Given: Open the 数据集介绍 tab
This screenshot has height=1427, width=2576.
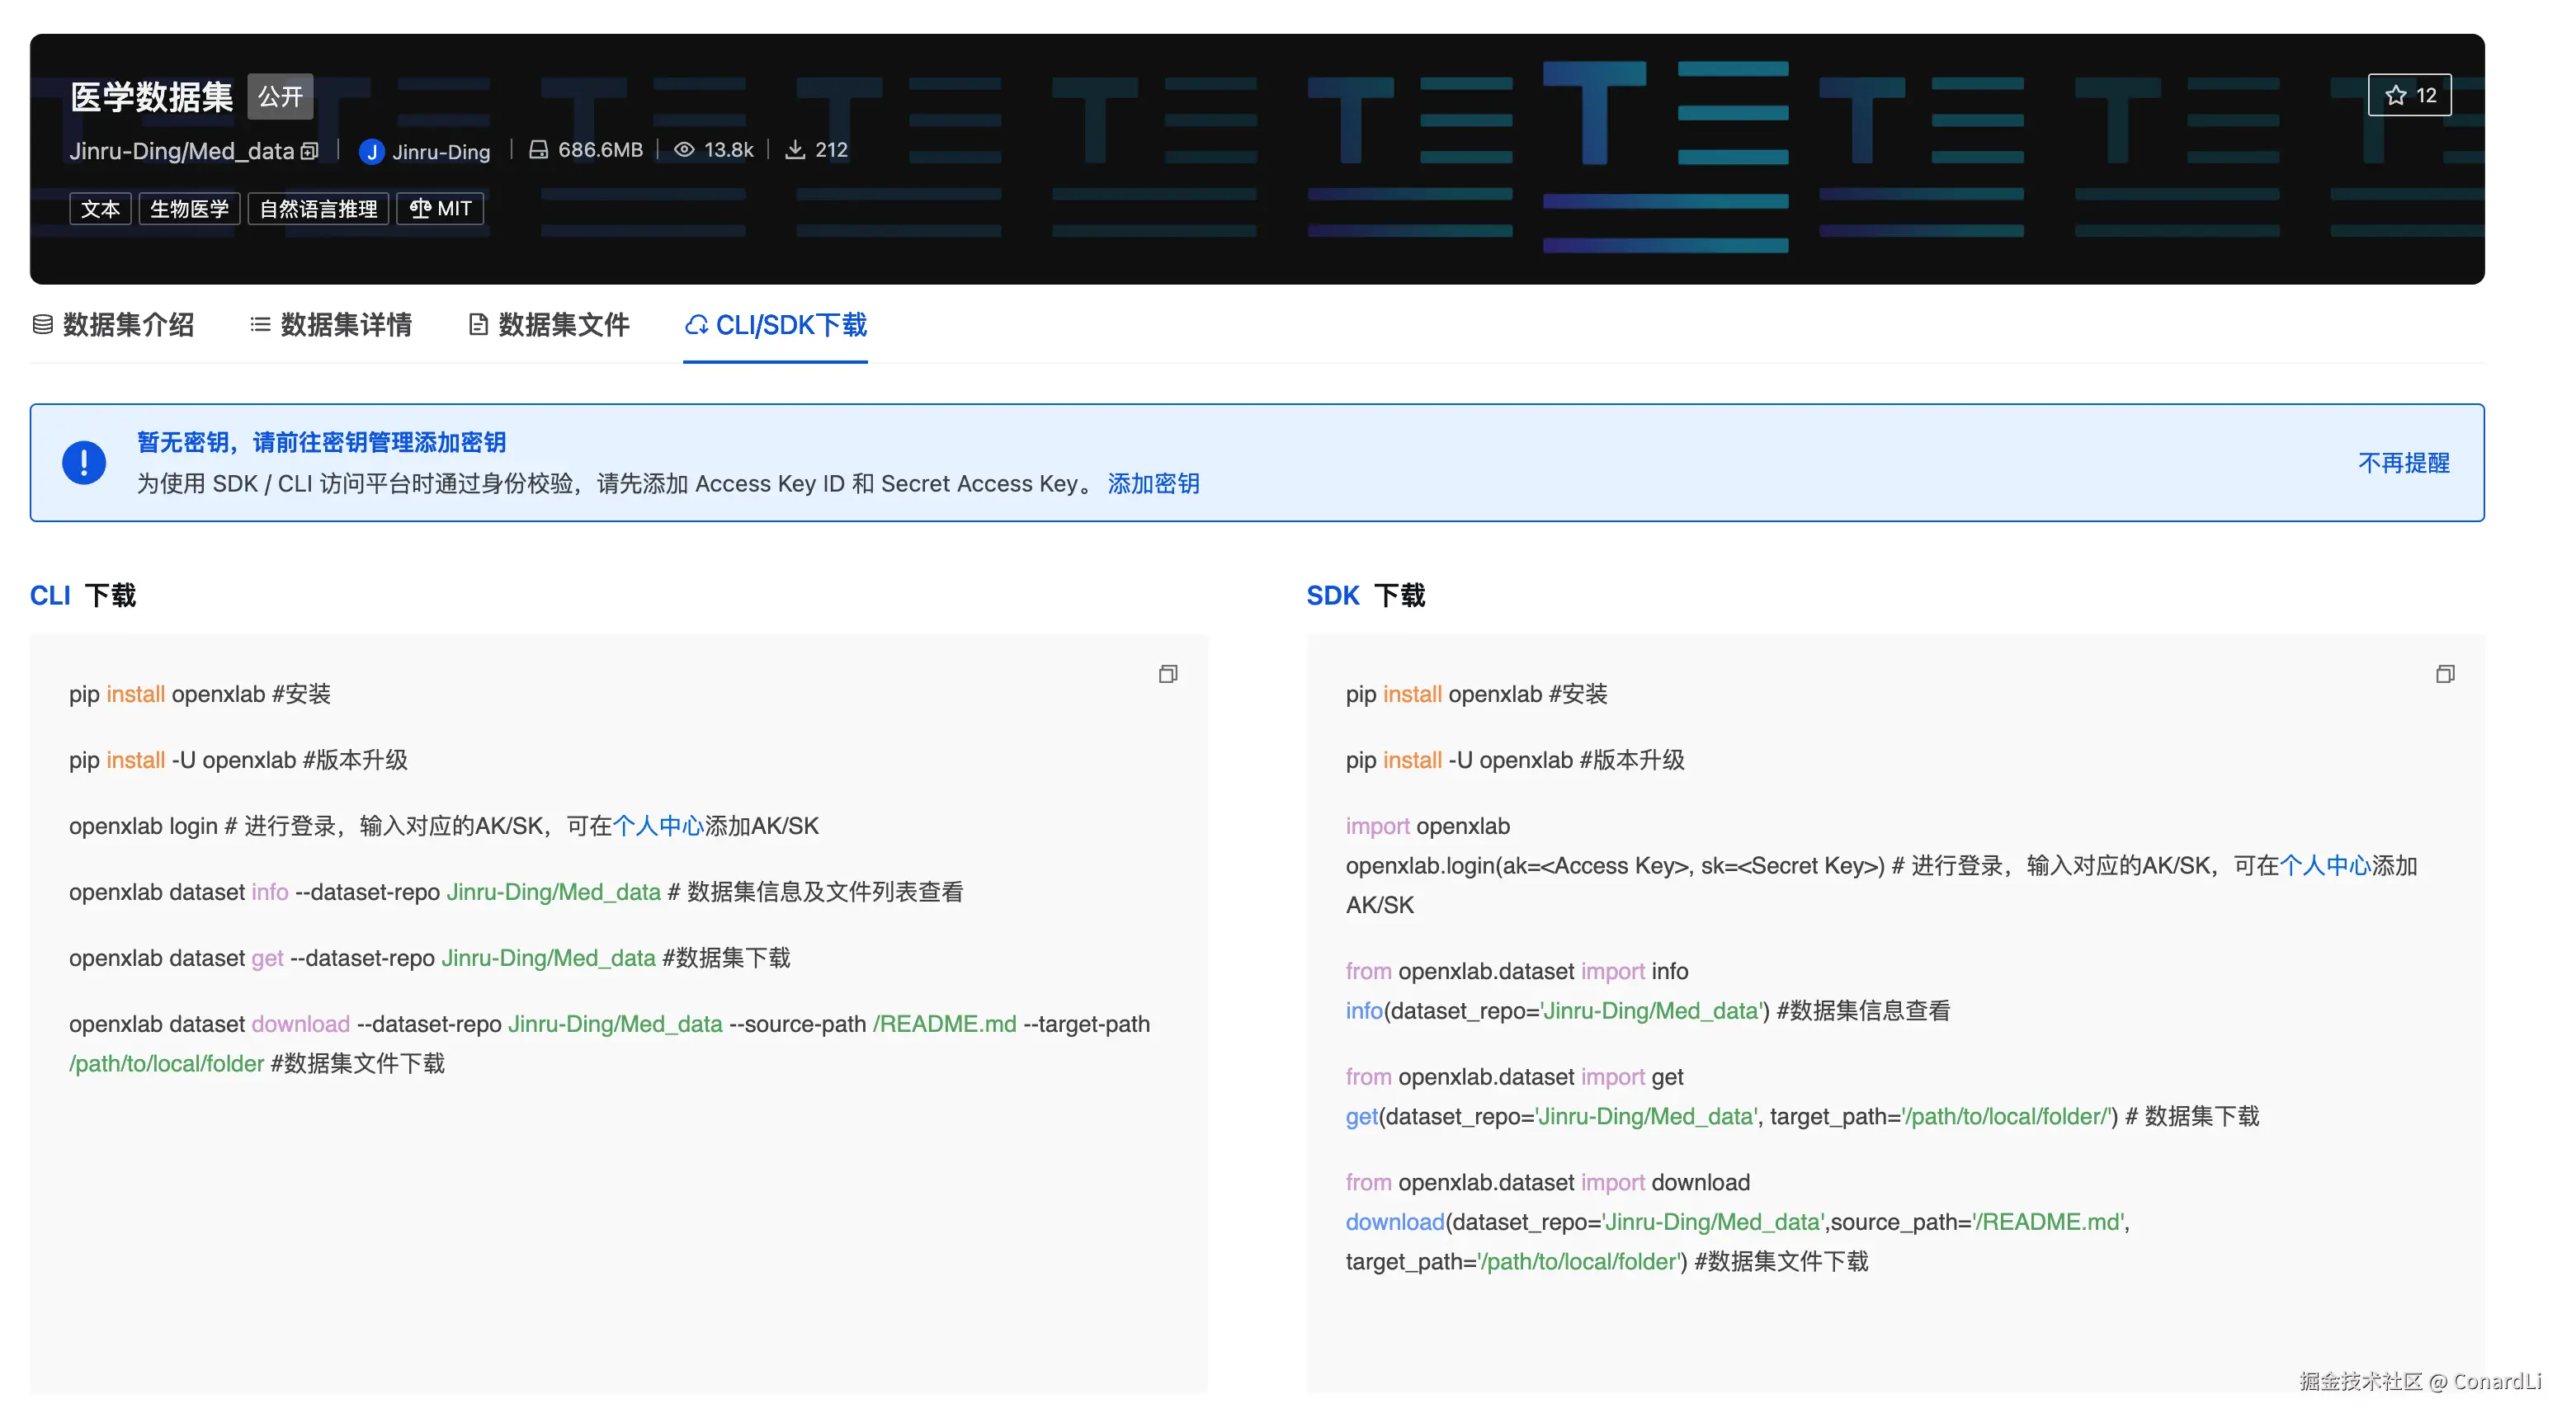Looking at the screenshot, I should click(113, 324).
